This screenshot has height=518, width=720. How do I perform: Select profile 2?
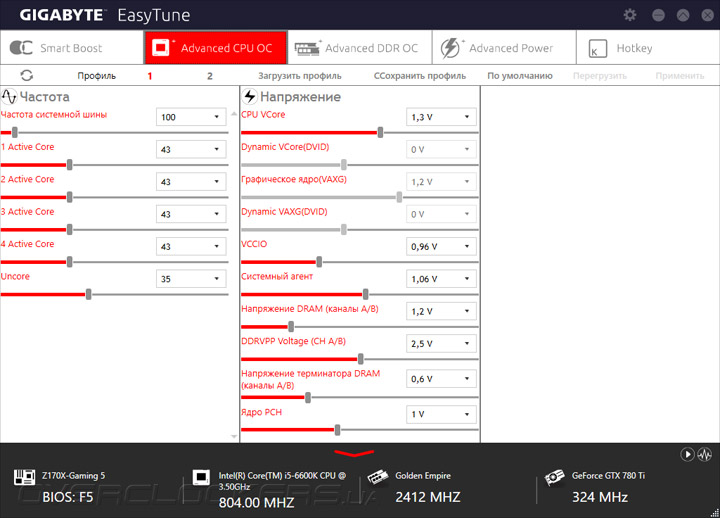tap(210, 76)
